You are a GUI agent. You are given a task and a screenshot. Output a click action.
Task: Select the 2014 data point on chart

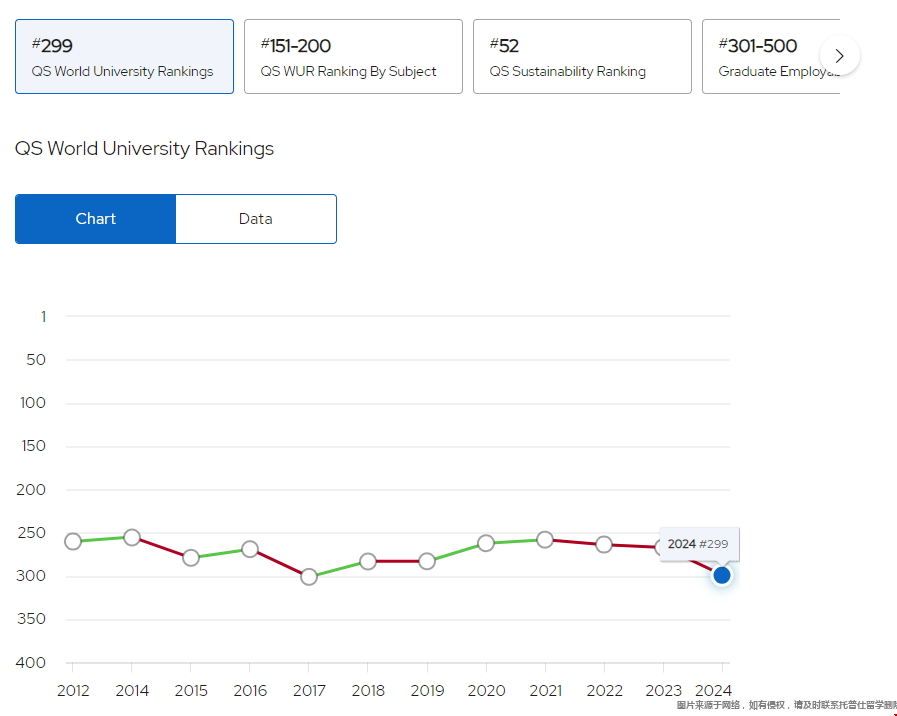(132, 538)
